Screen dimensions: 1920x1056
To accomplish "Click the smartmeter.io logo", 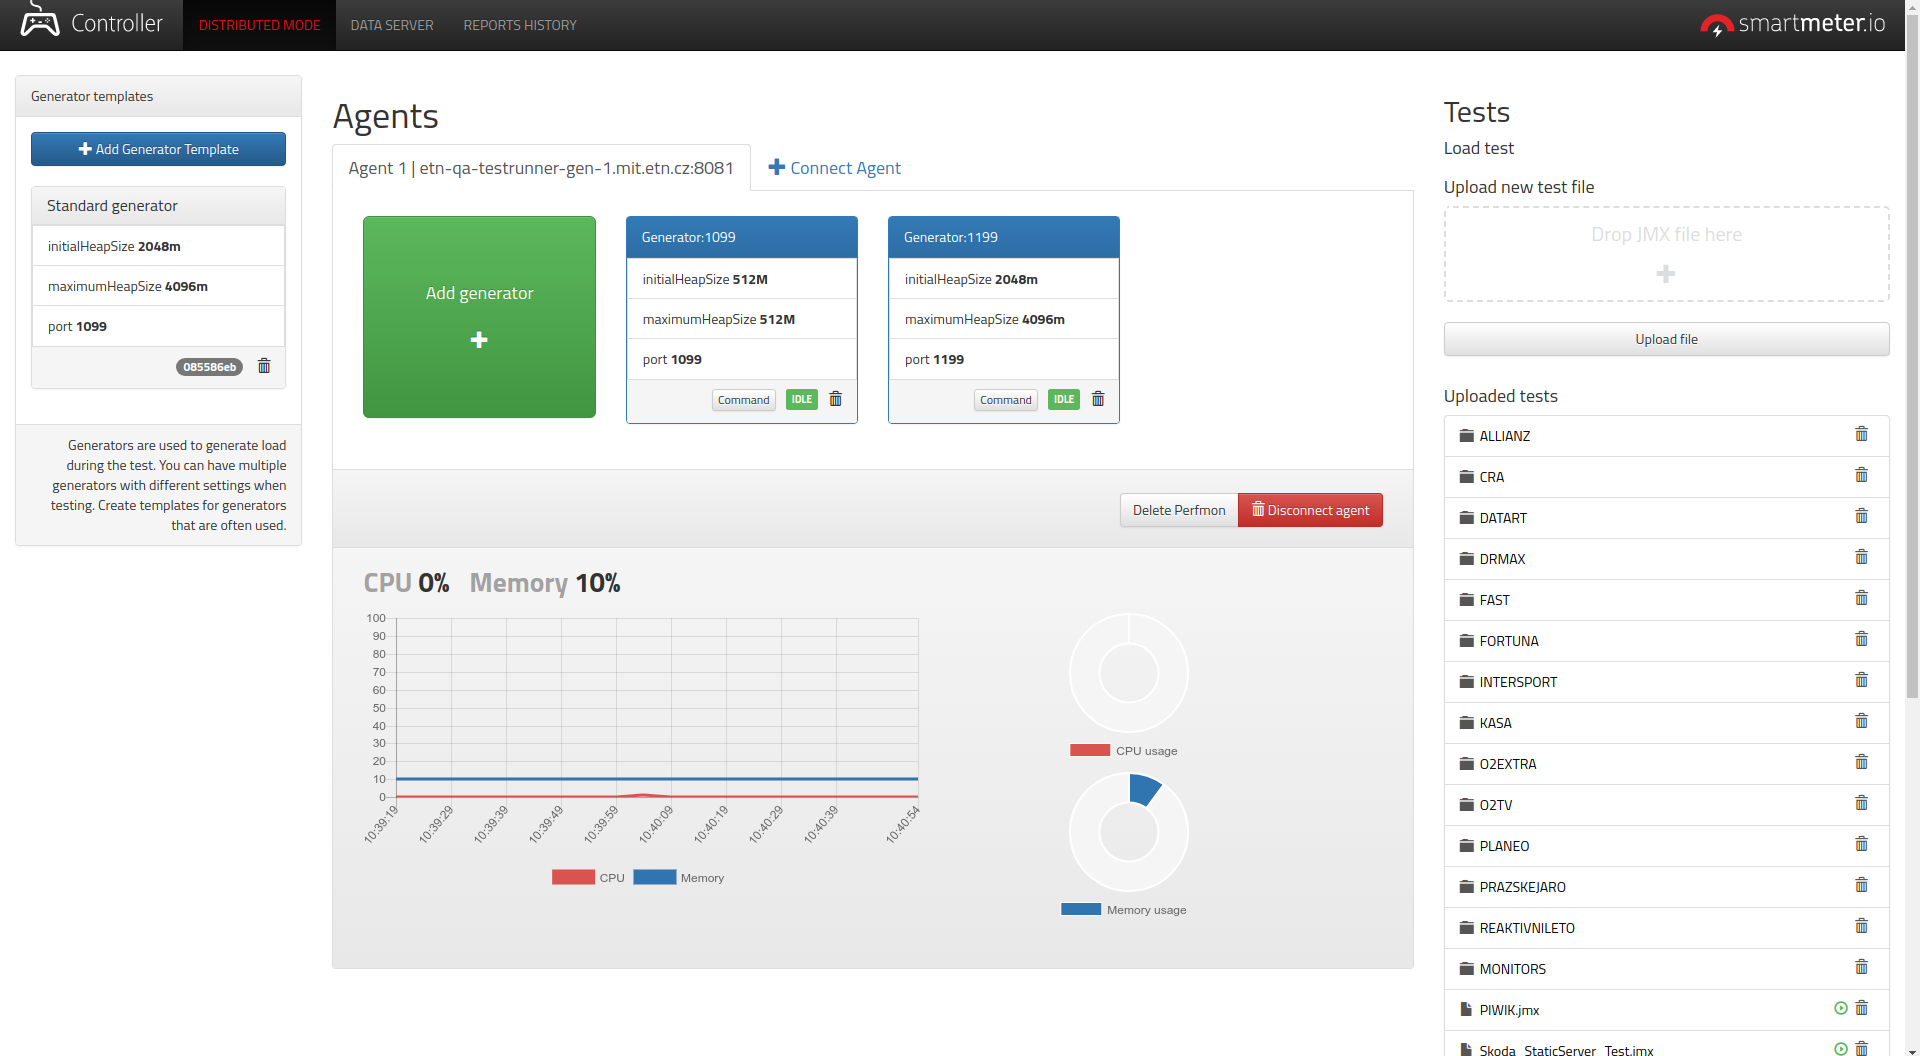I will pos(1792,24).
